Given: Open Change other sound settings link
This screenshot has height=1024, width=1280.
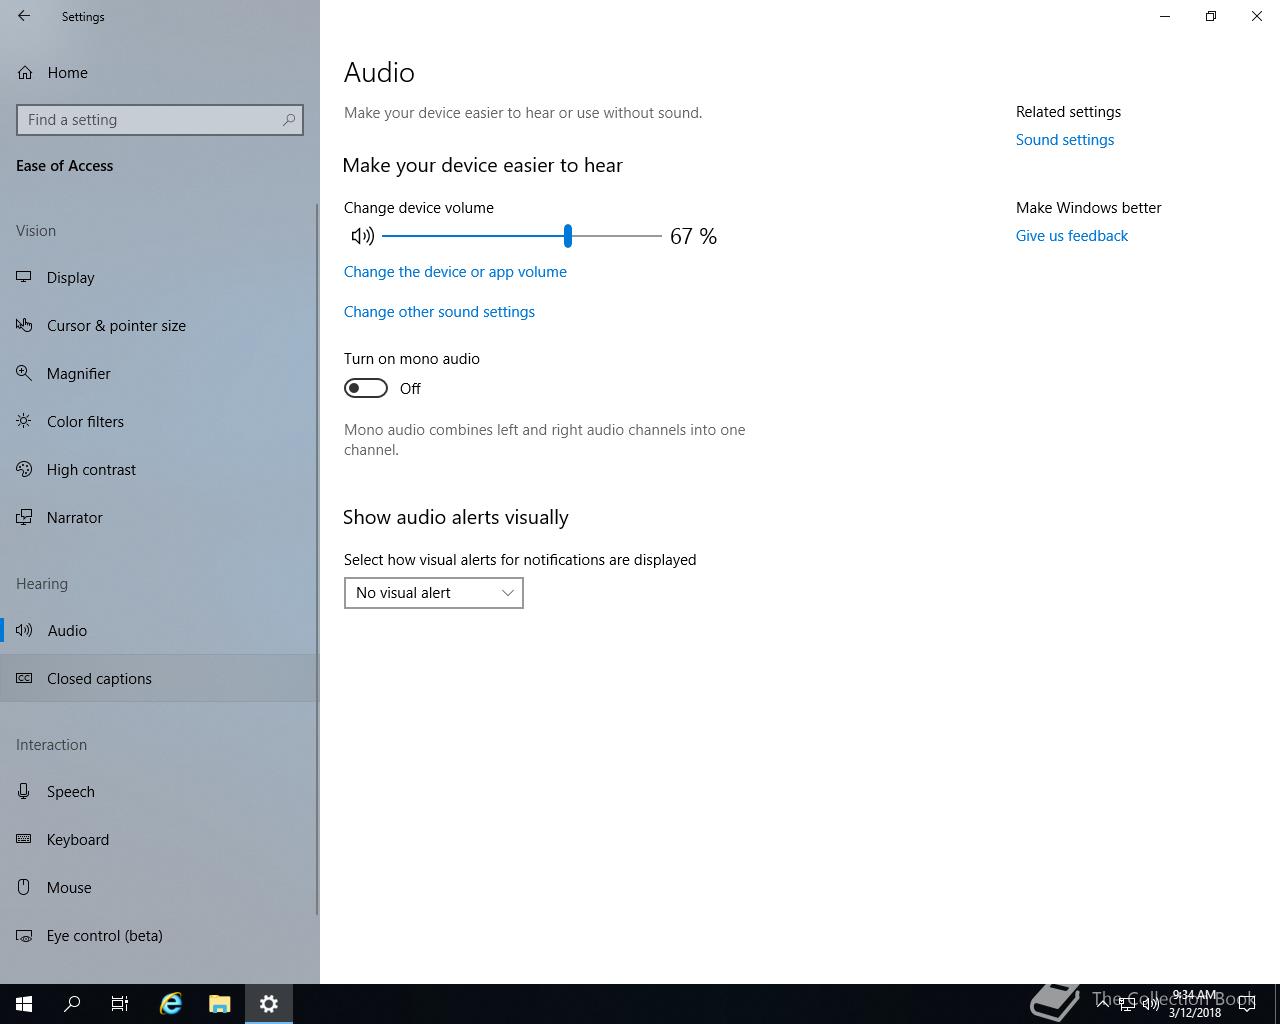Looking at the screenshot, I should click(x=439, y=312).
